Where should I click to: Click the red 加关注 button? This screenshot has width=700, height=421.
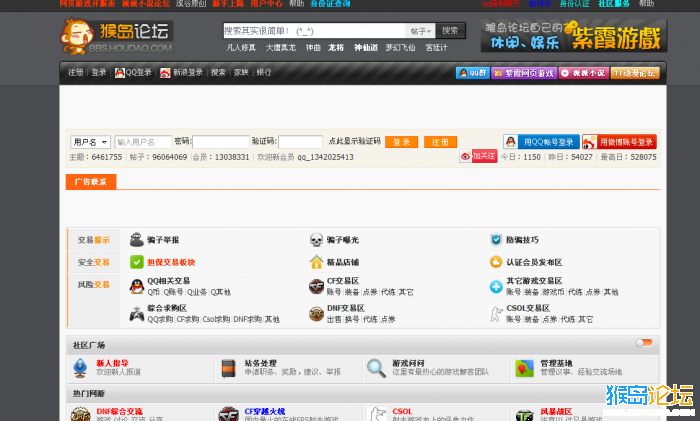click(x=484, y=156)
